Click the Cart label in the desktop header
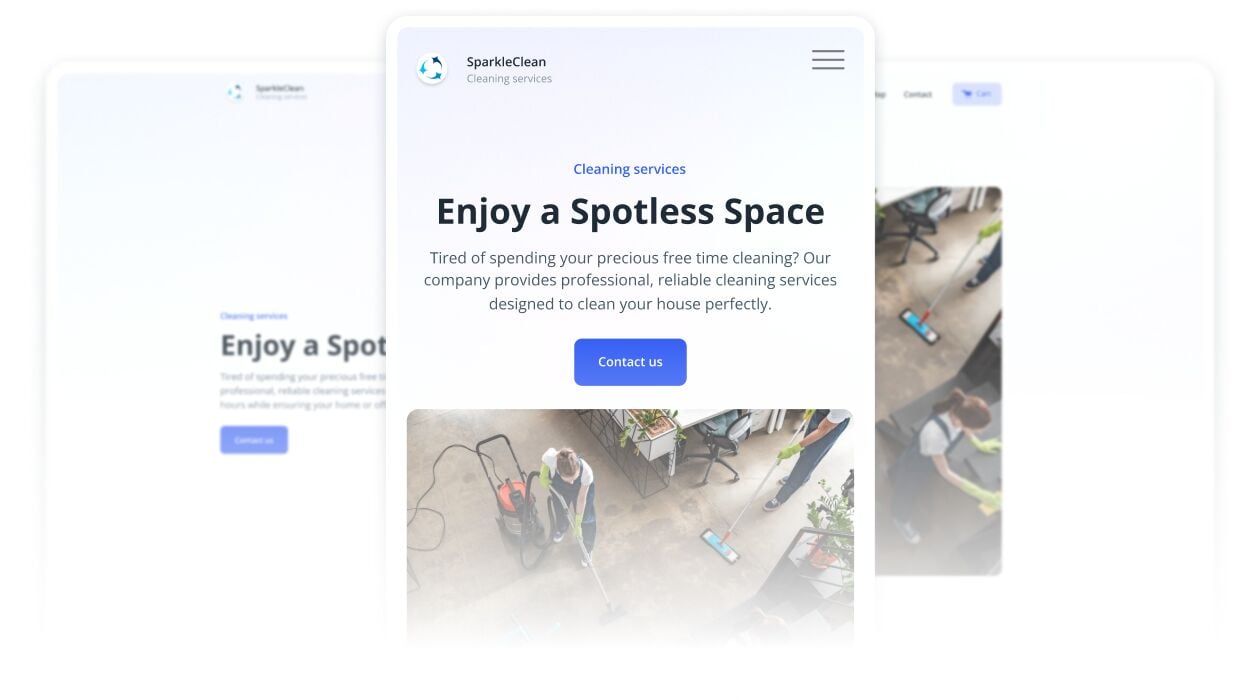Viewport: 1260px width, 700px height. coord(984,94)
